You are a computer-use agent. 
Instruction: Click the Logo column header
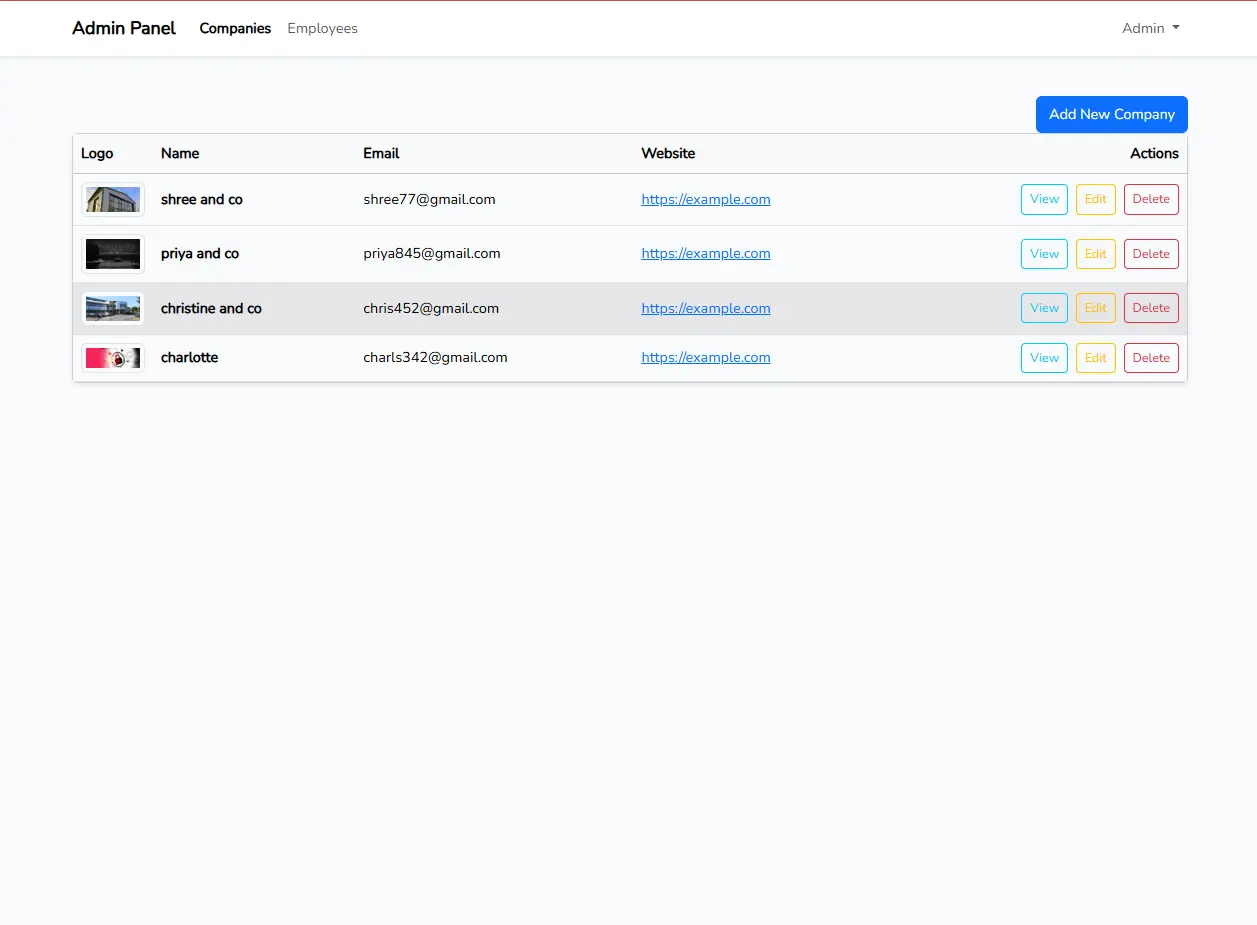point(97,153)
